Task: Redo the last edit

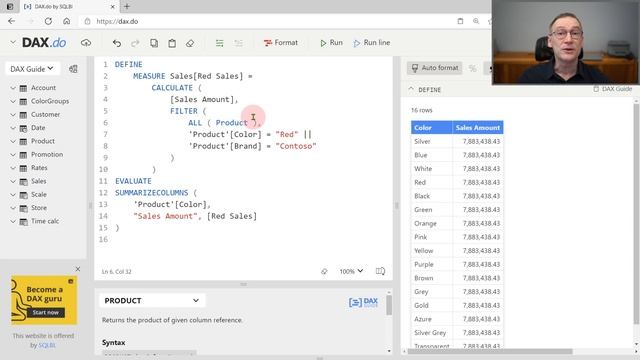Action: tap(135, 43)
